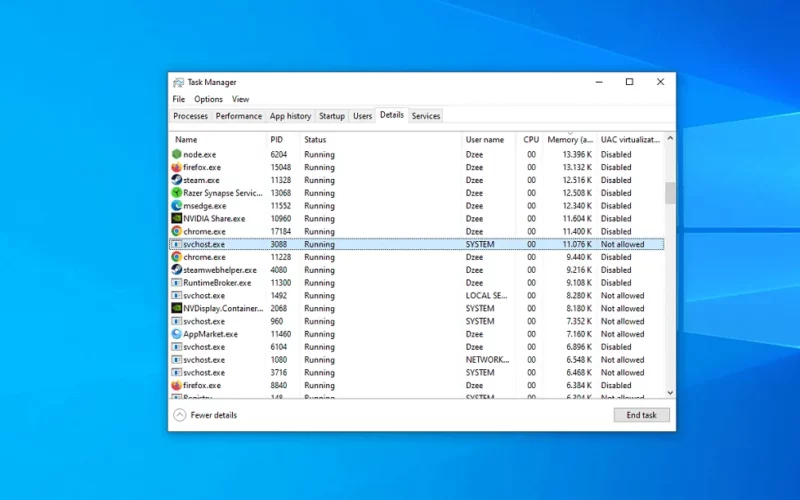Click the vertical scrollbar thumb
This screenshot has width=800, height=500.
tap(670, 193)
